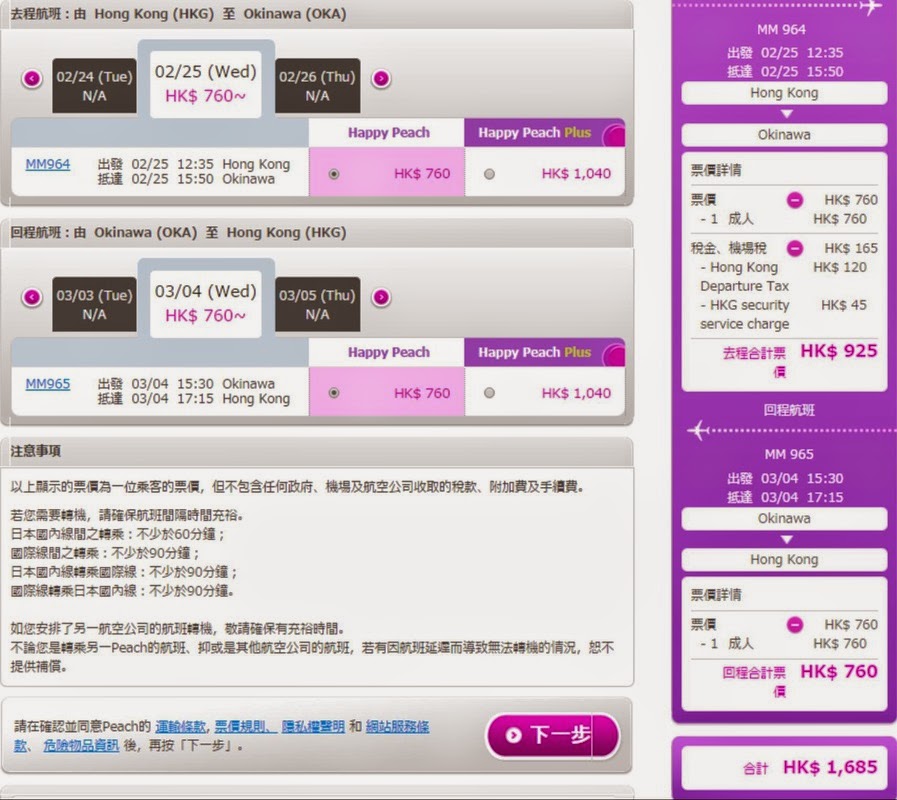Select Happy Peach HK$ 760 fare for MM965
This screenshot has width=897, height=800.
point(334,393)
